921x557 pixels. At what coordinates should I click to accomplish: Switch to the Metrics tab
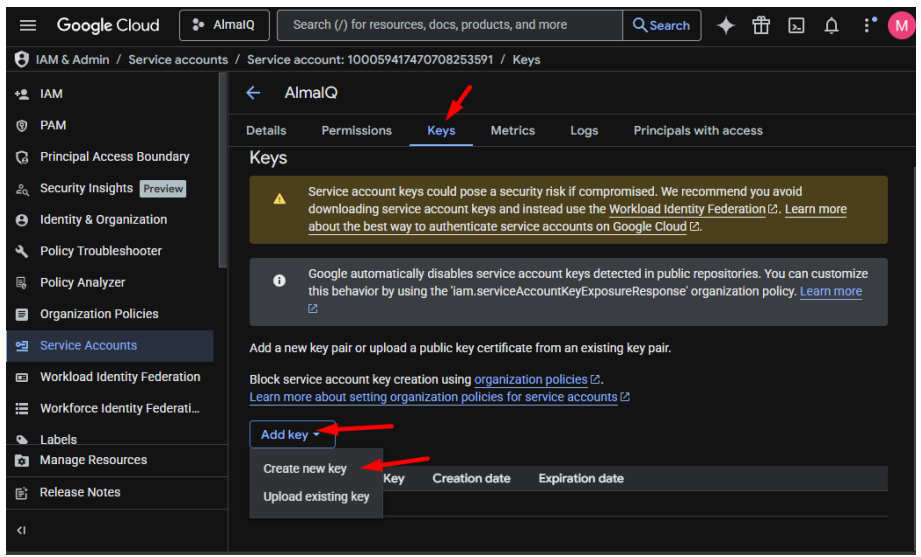click(513, 130)
